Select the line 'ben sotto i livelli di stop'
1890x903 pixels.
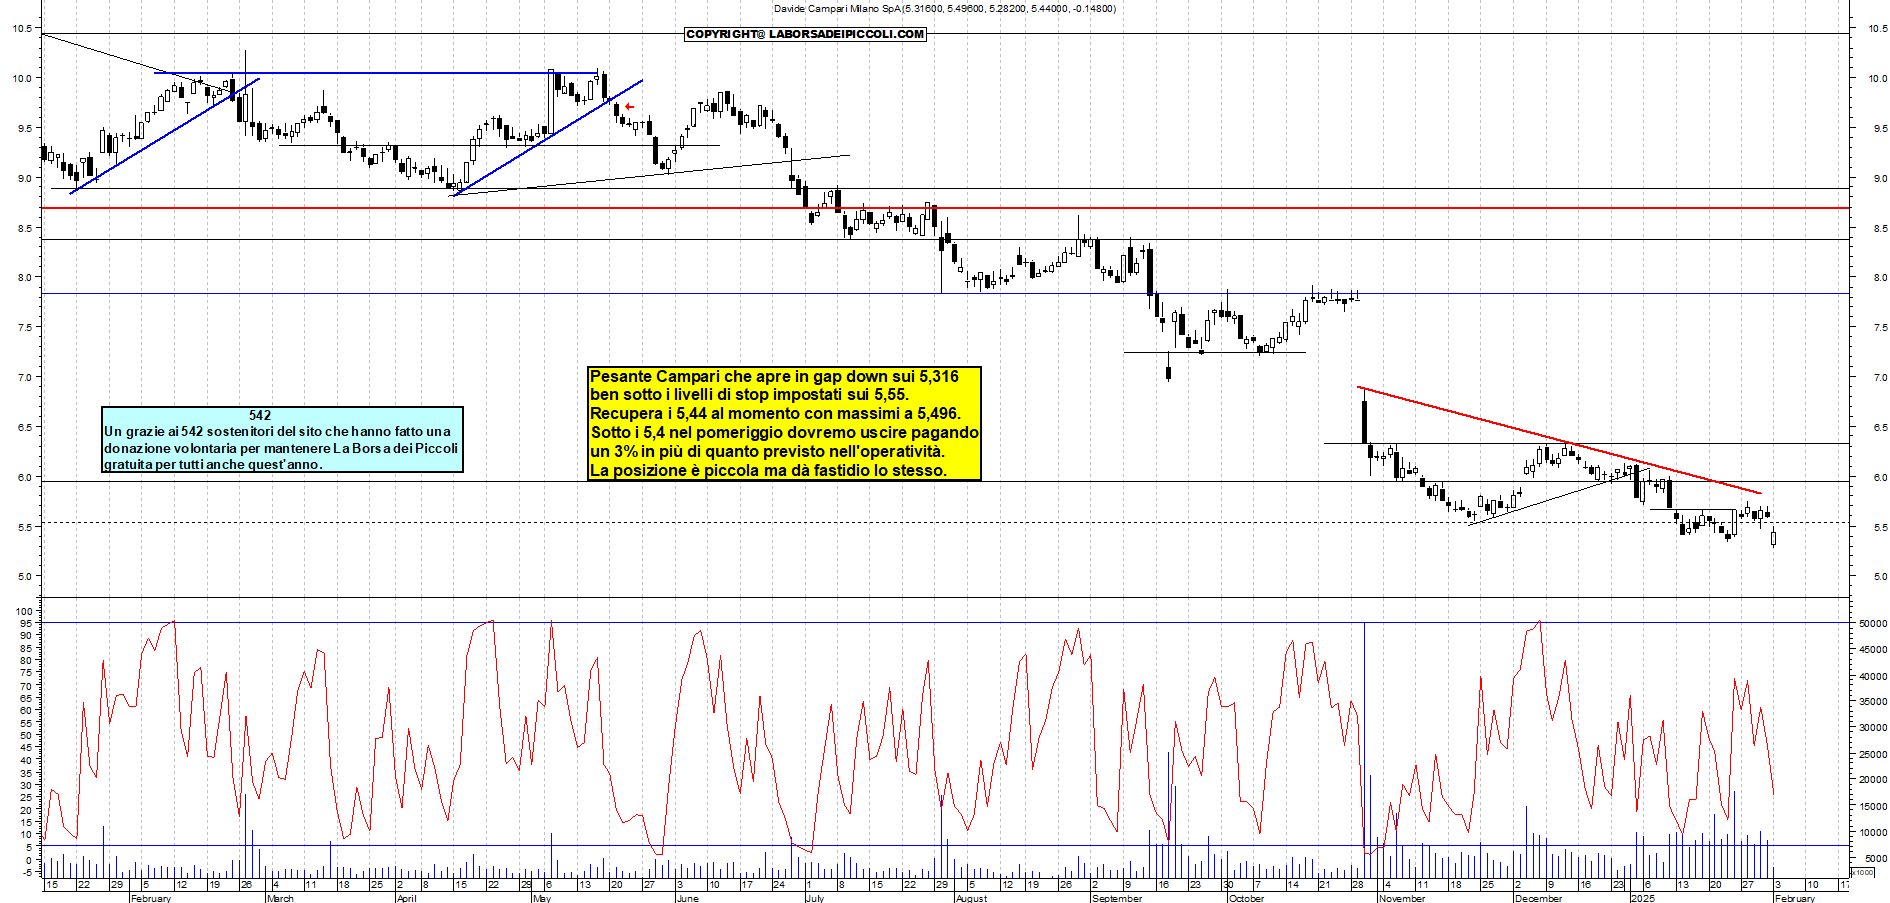(749, 394)
